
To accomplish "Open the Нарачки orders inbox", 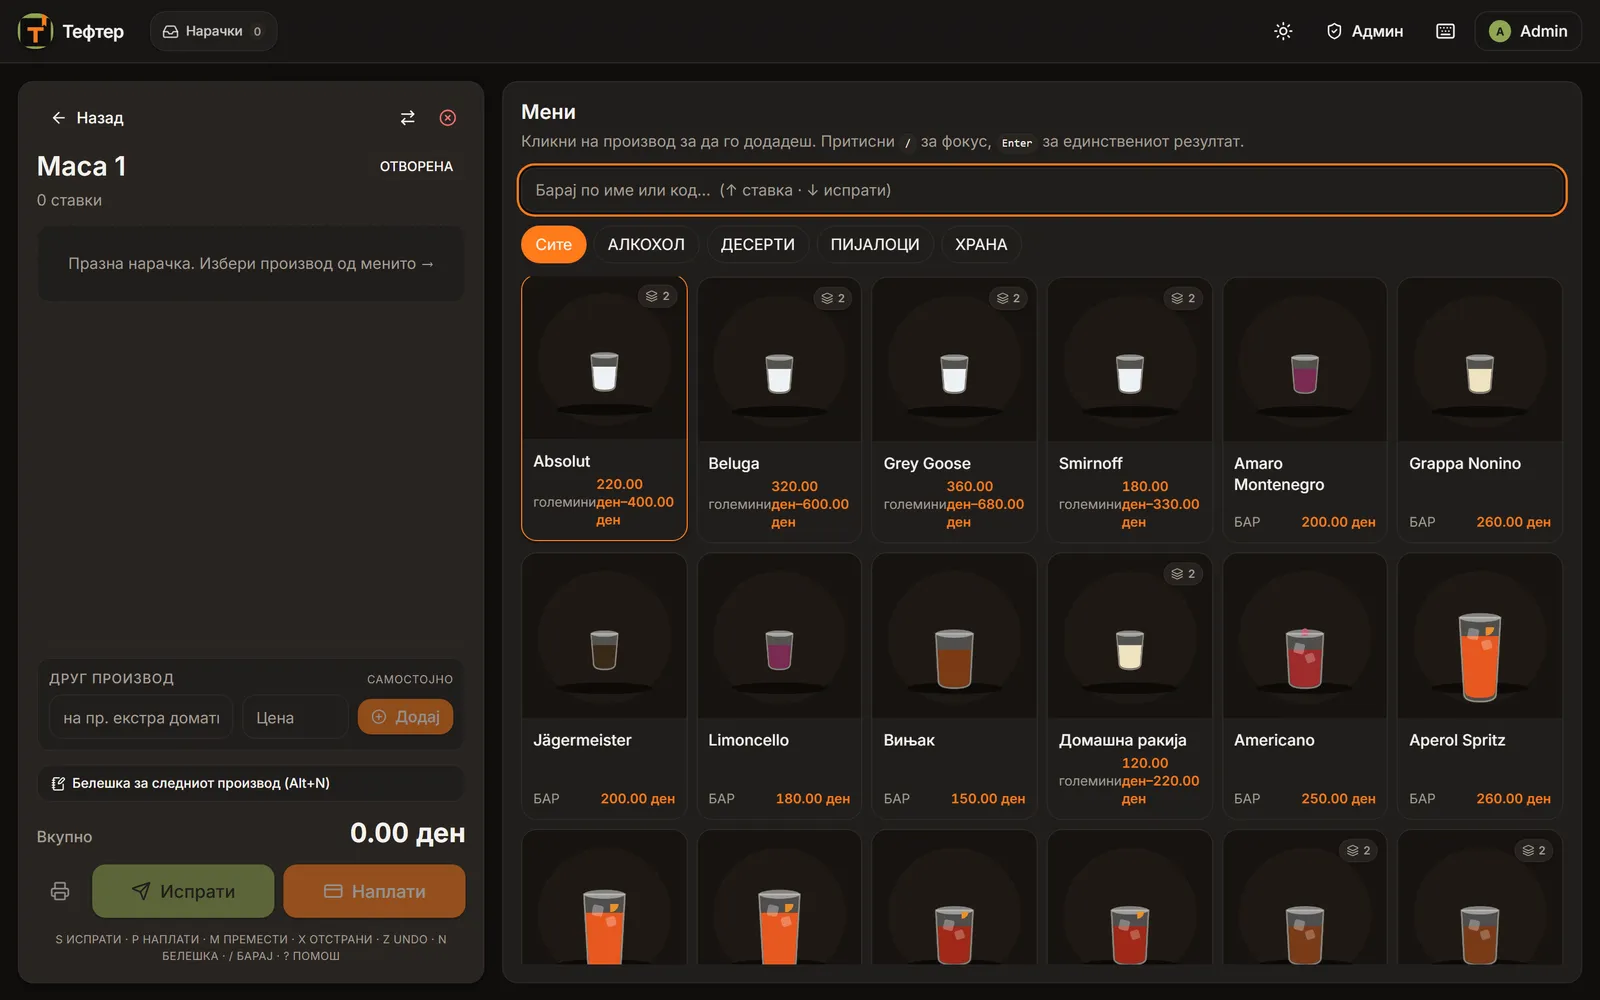I will pos(213,31).
